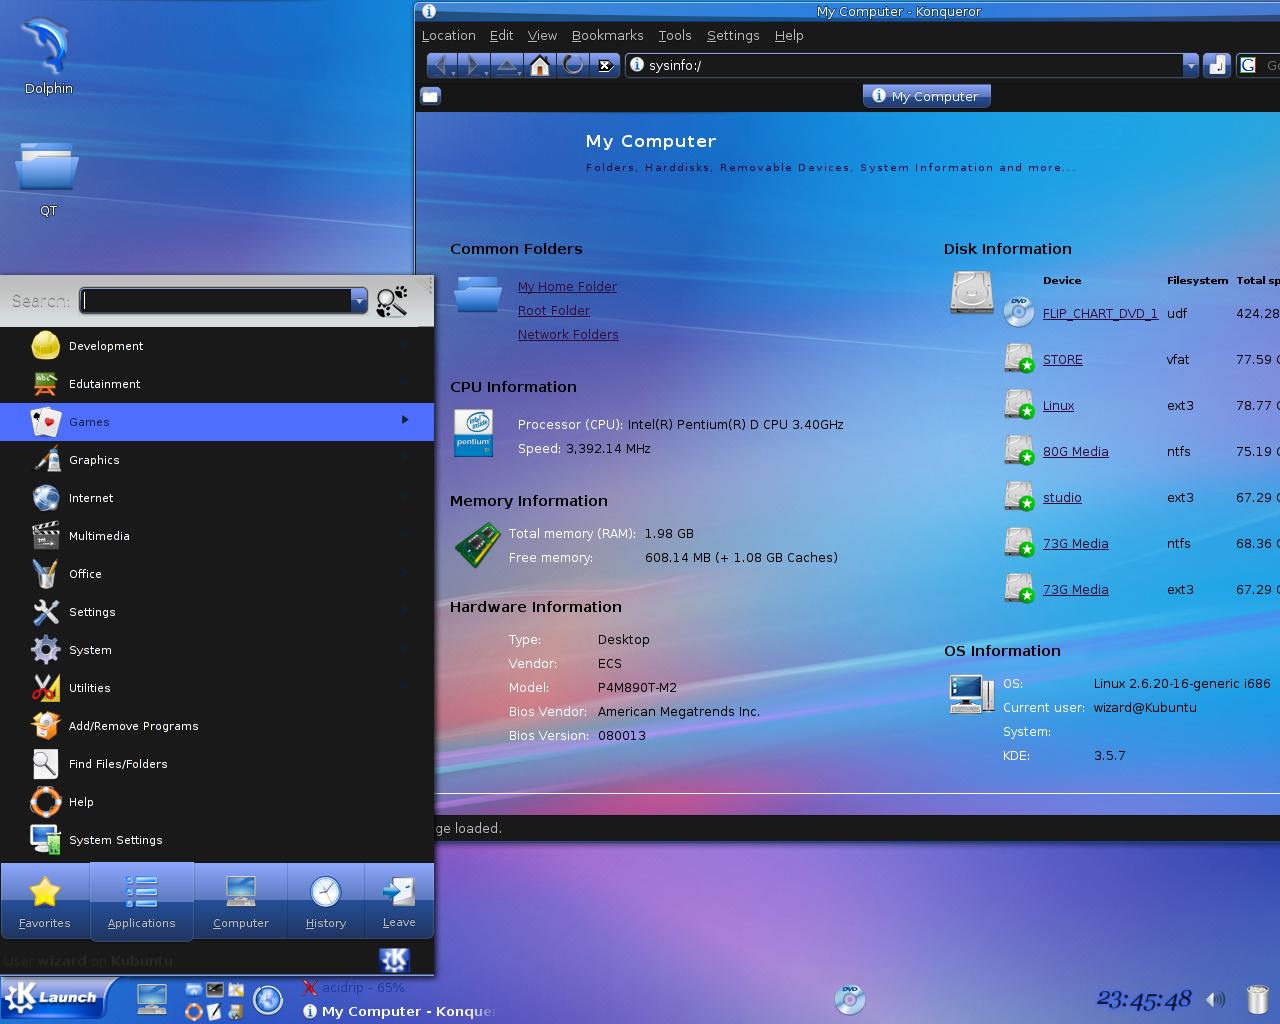Viewport: 1280px width, 1024px height.
Task: Click the search paw magnifier icon
Action: (392, 300)
